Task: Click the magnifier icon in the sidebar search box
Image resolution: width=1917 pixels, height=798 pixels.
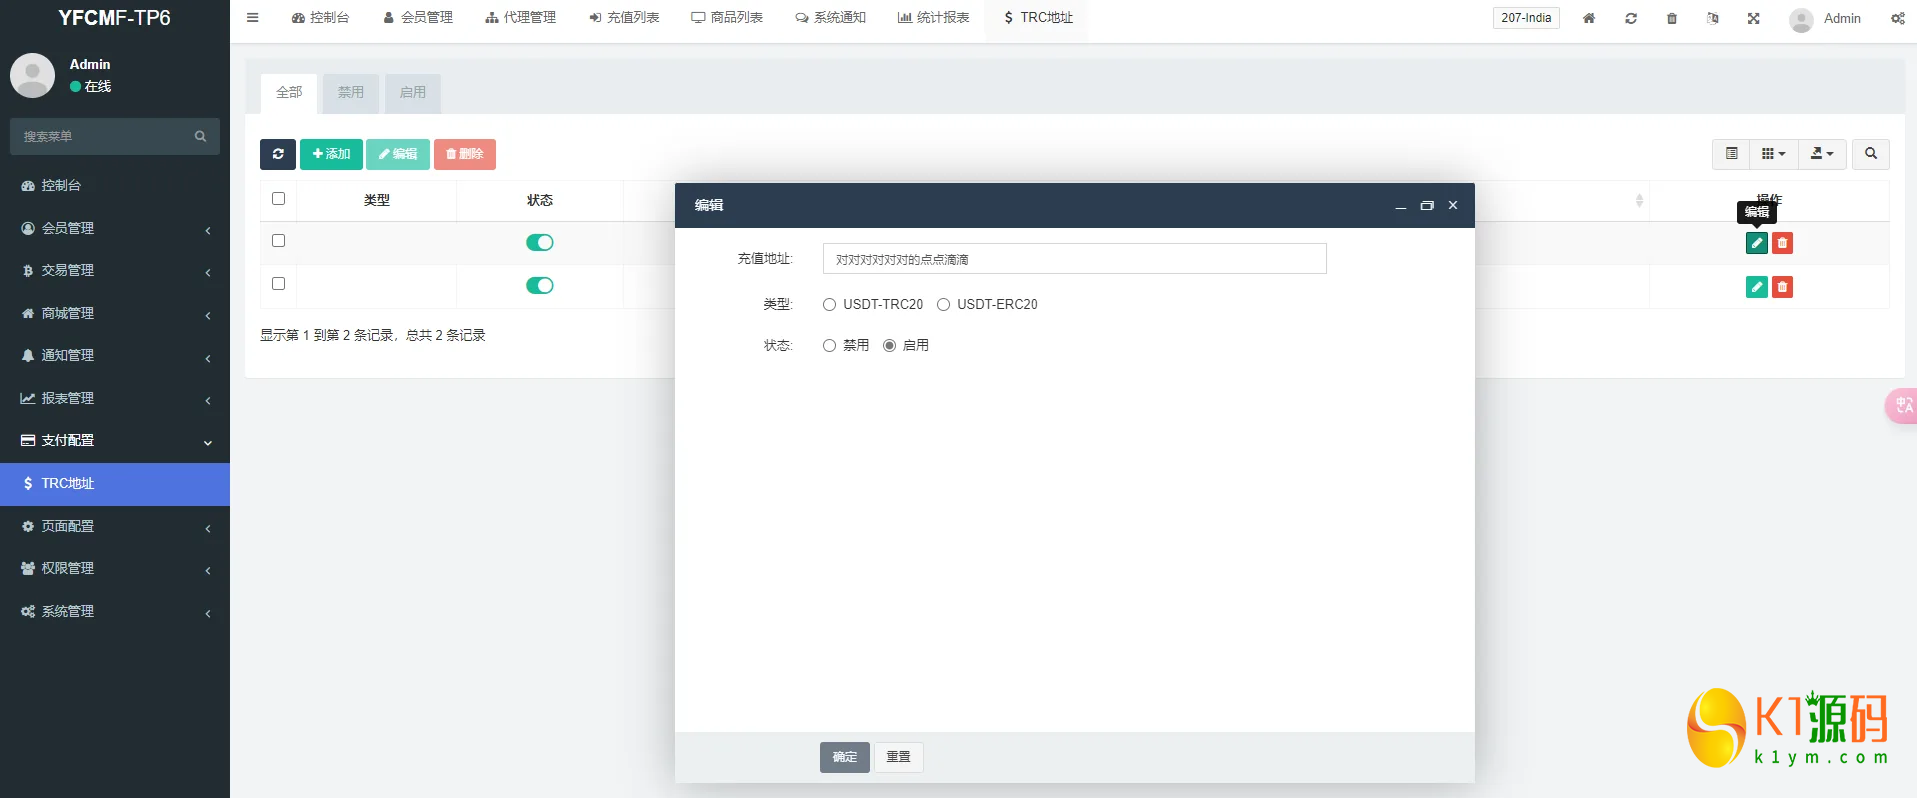Action: point(200,136)
